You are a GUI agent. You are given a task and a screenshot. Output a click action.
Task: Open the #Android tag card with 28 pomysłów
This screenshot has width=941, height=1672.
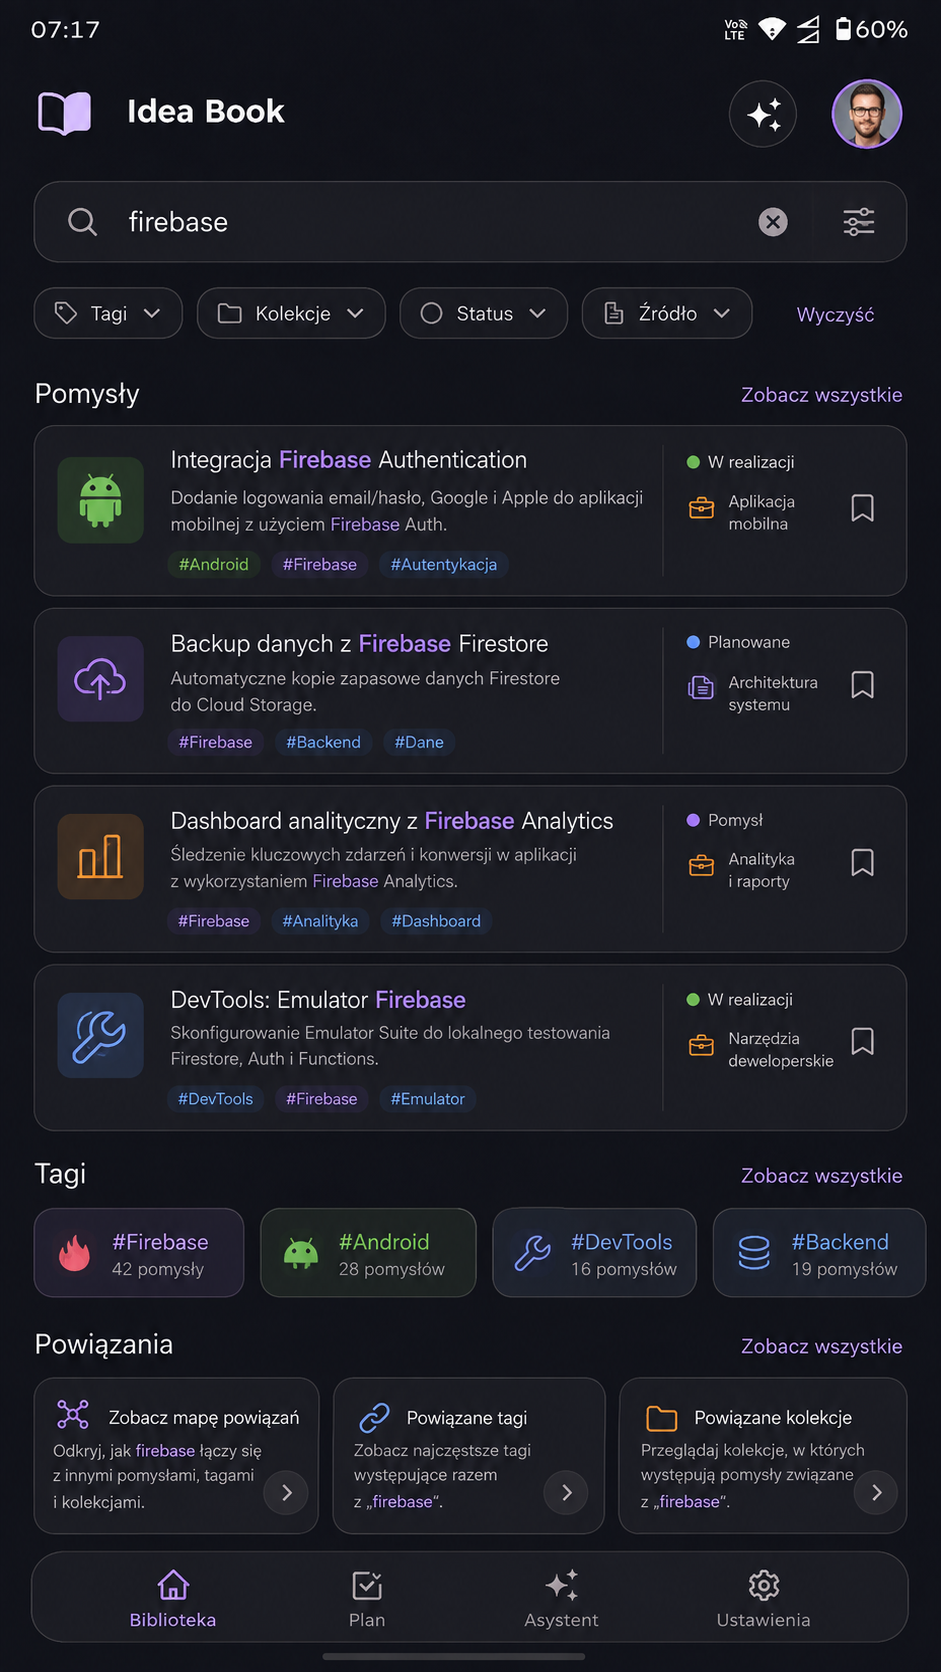(368, 1253)
